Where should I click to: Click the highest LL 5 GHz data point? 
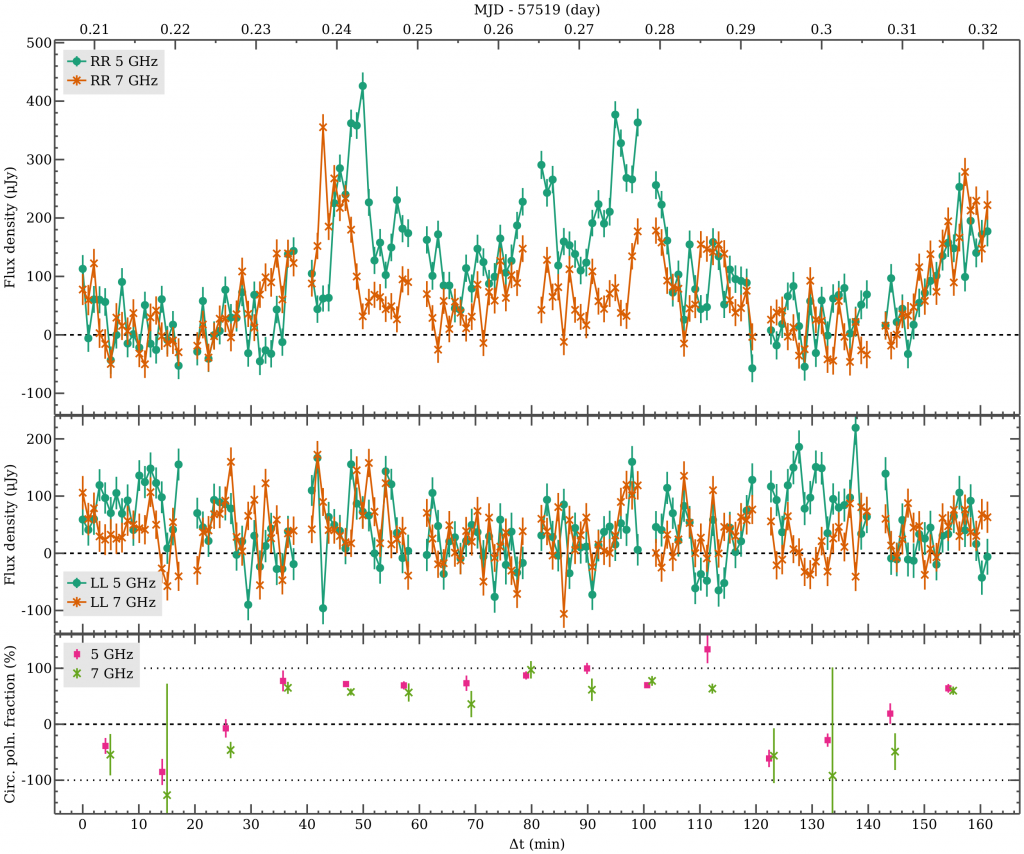click(x=856, y=428)
